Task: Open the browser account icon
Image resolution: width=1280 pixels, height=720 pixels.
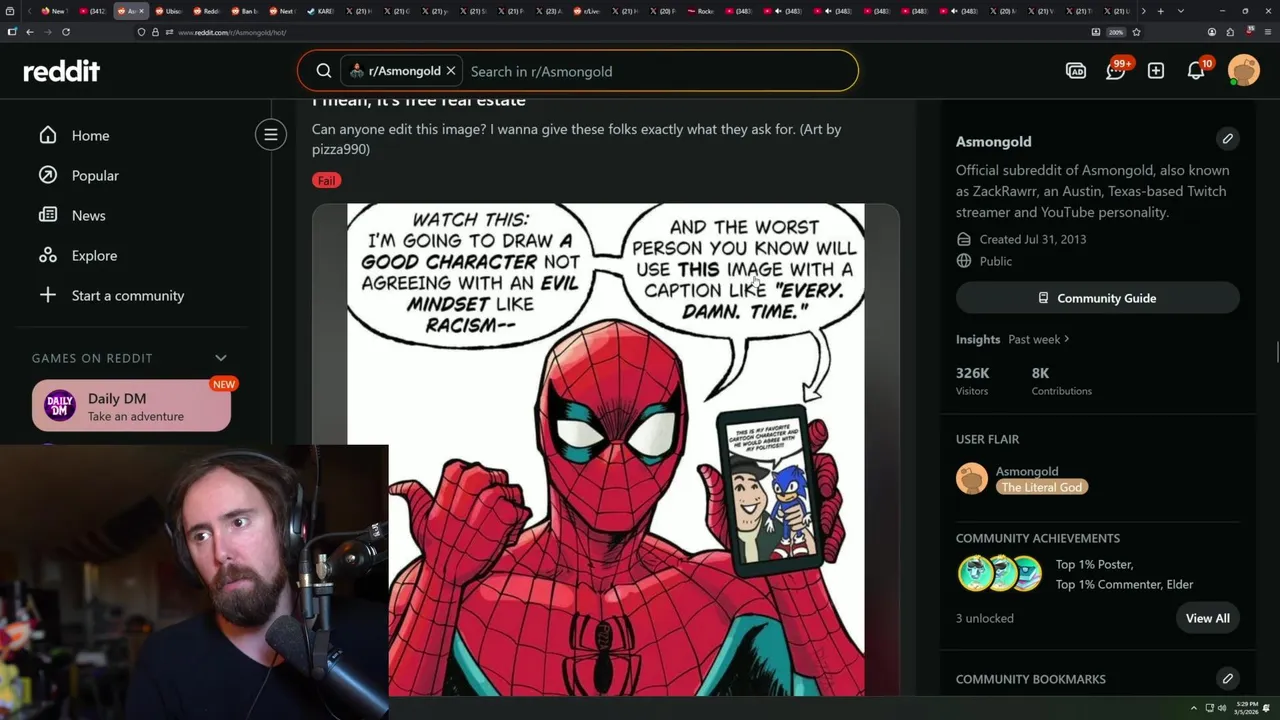Action: pyautogui.click(x=1212, y=32)
